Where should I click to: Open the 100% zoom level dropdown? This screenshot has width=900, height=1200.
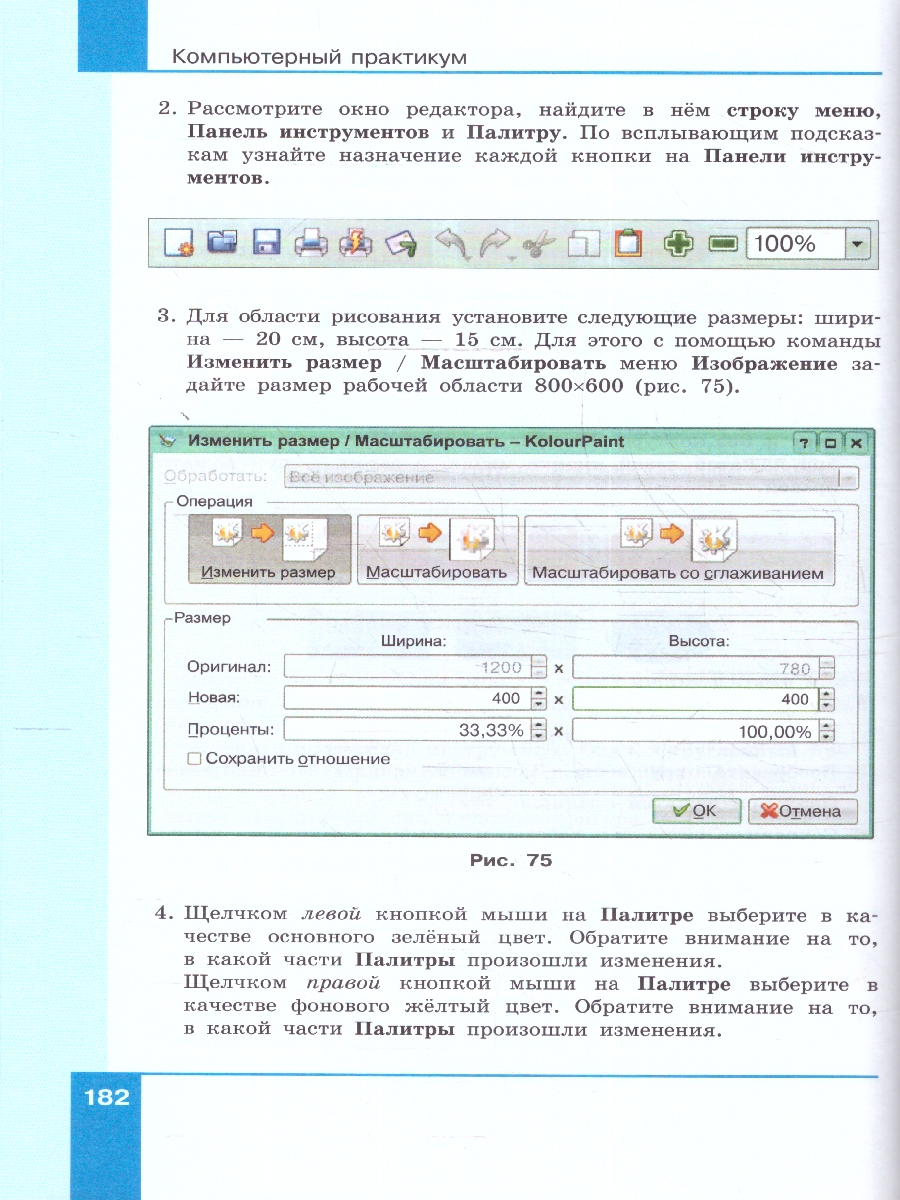coord(857,244)
